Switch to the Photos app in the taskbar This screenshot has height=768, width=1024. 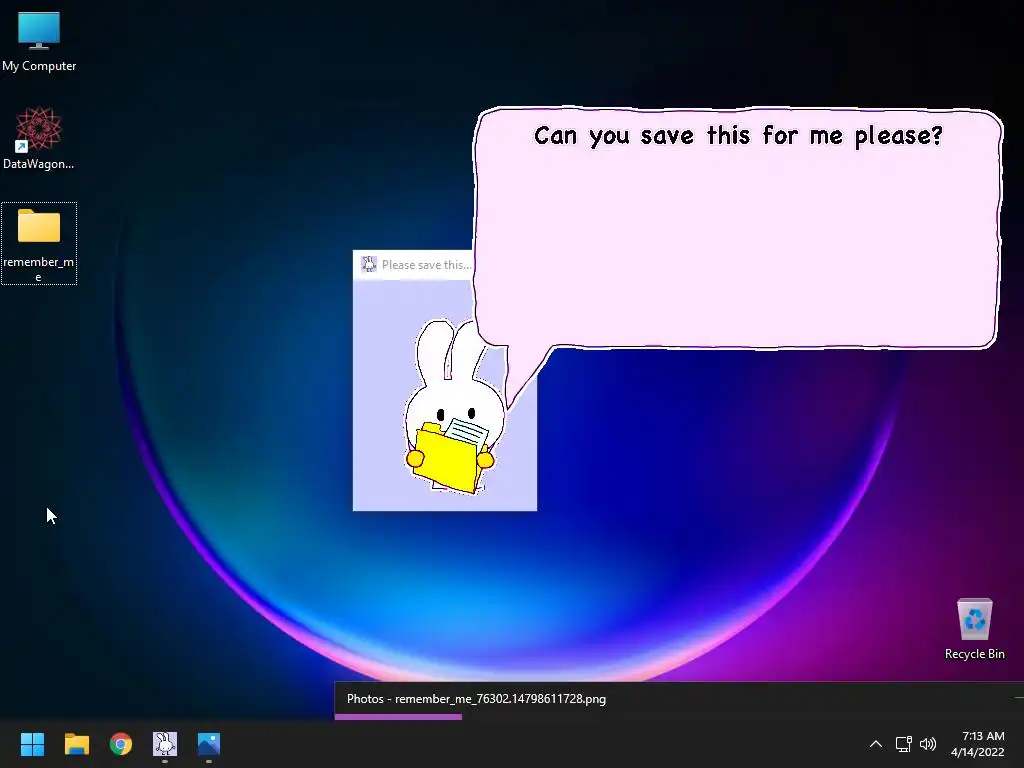[x=209, y=744]
